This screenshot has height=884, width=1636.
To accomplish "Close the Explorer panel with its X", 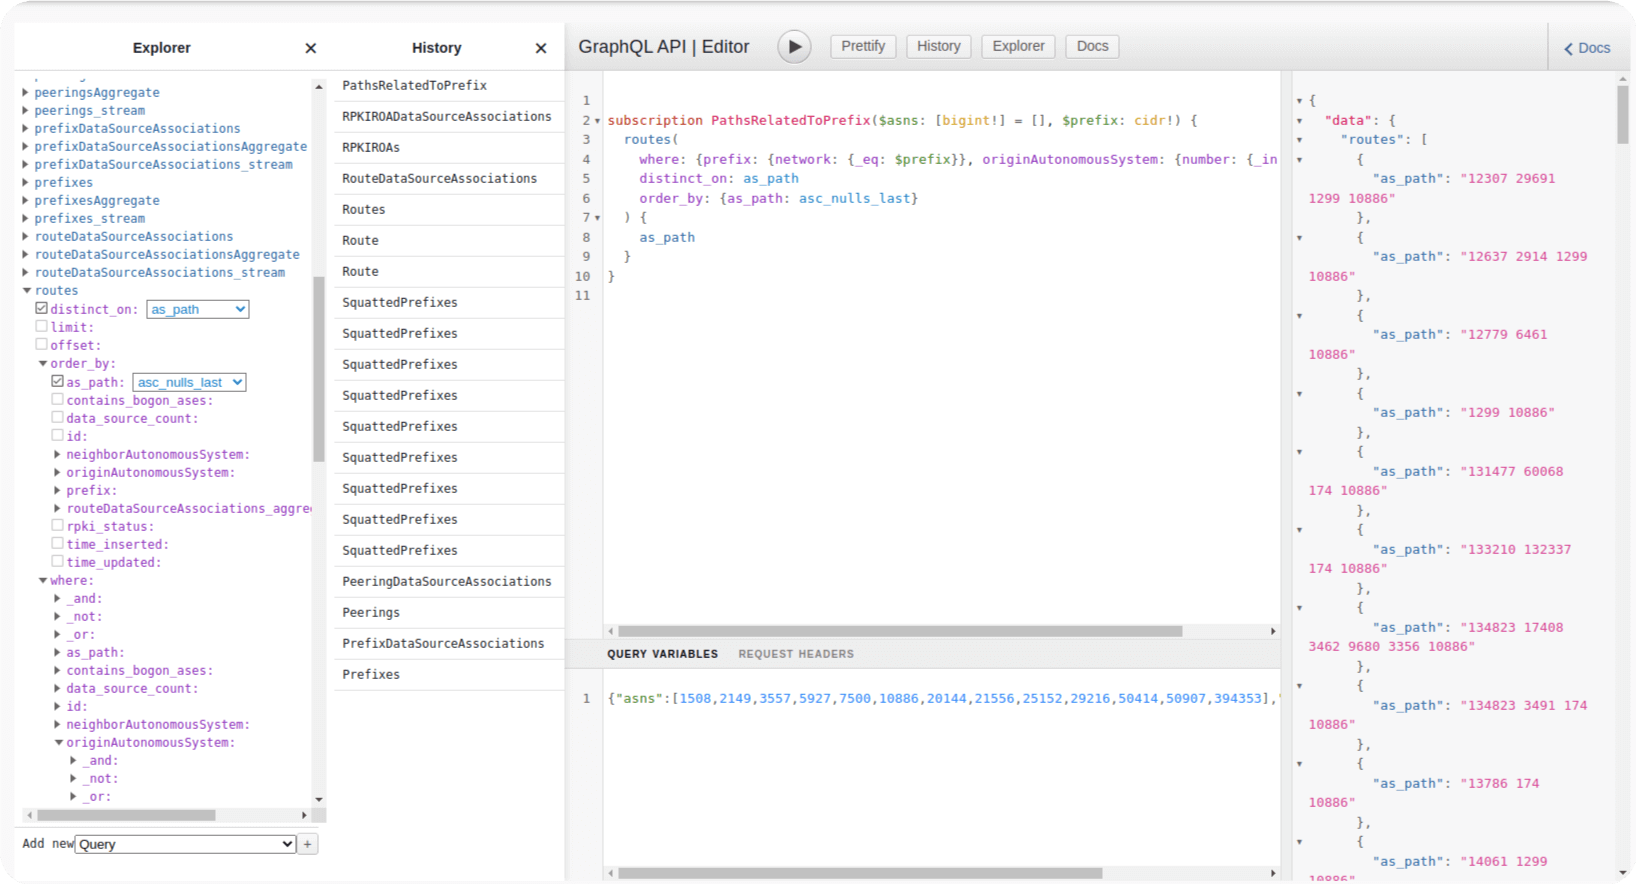I will coord(311,48).
